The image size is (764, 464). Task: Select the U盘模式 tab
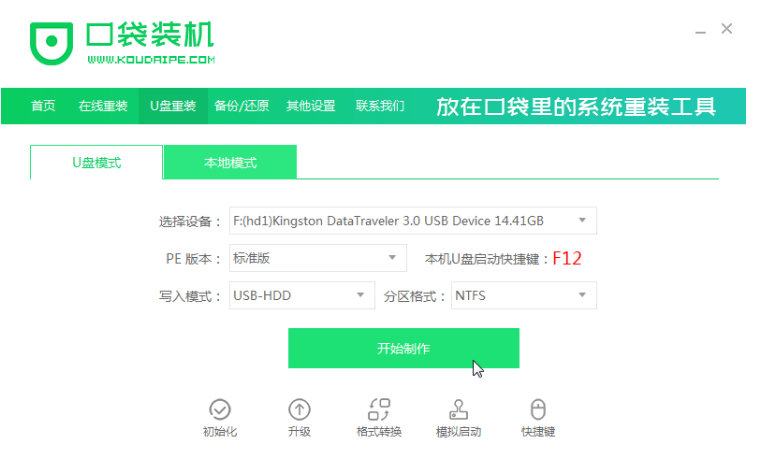tap(96, 162)
